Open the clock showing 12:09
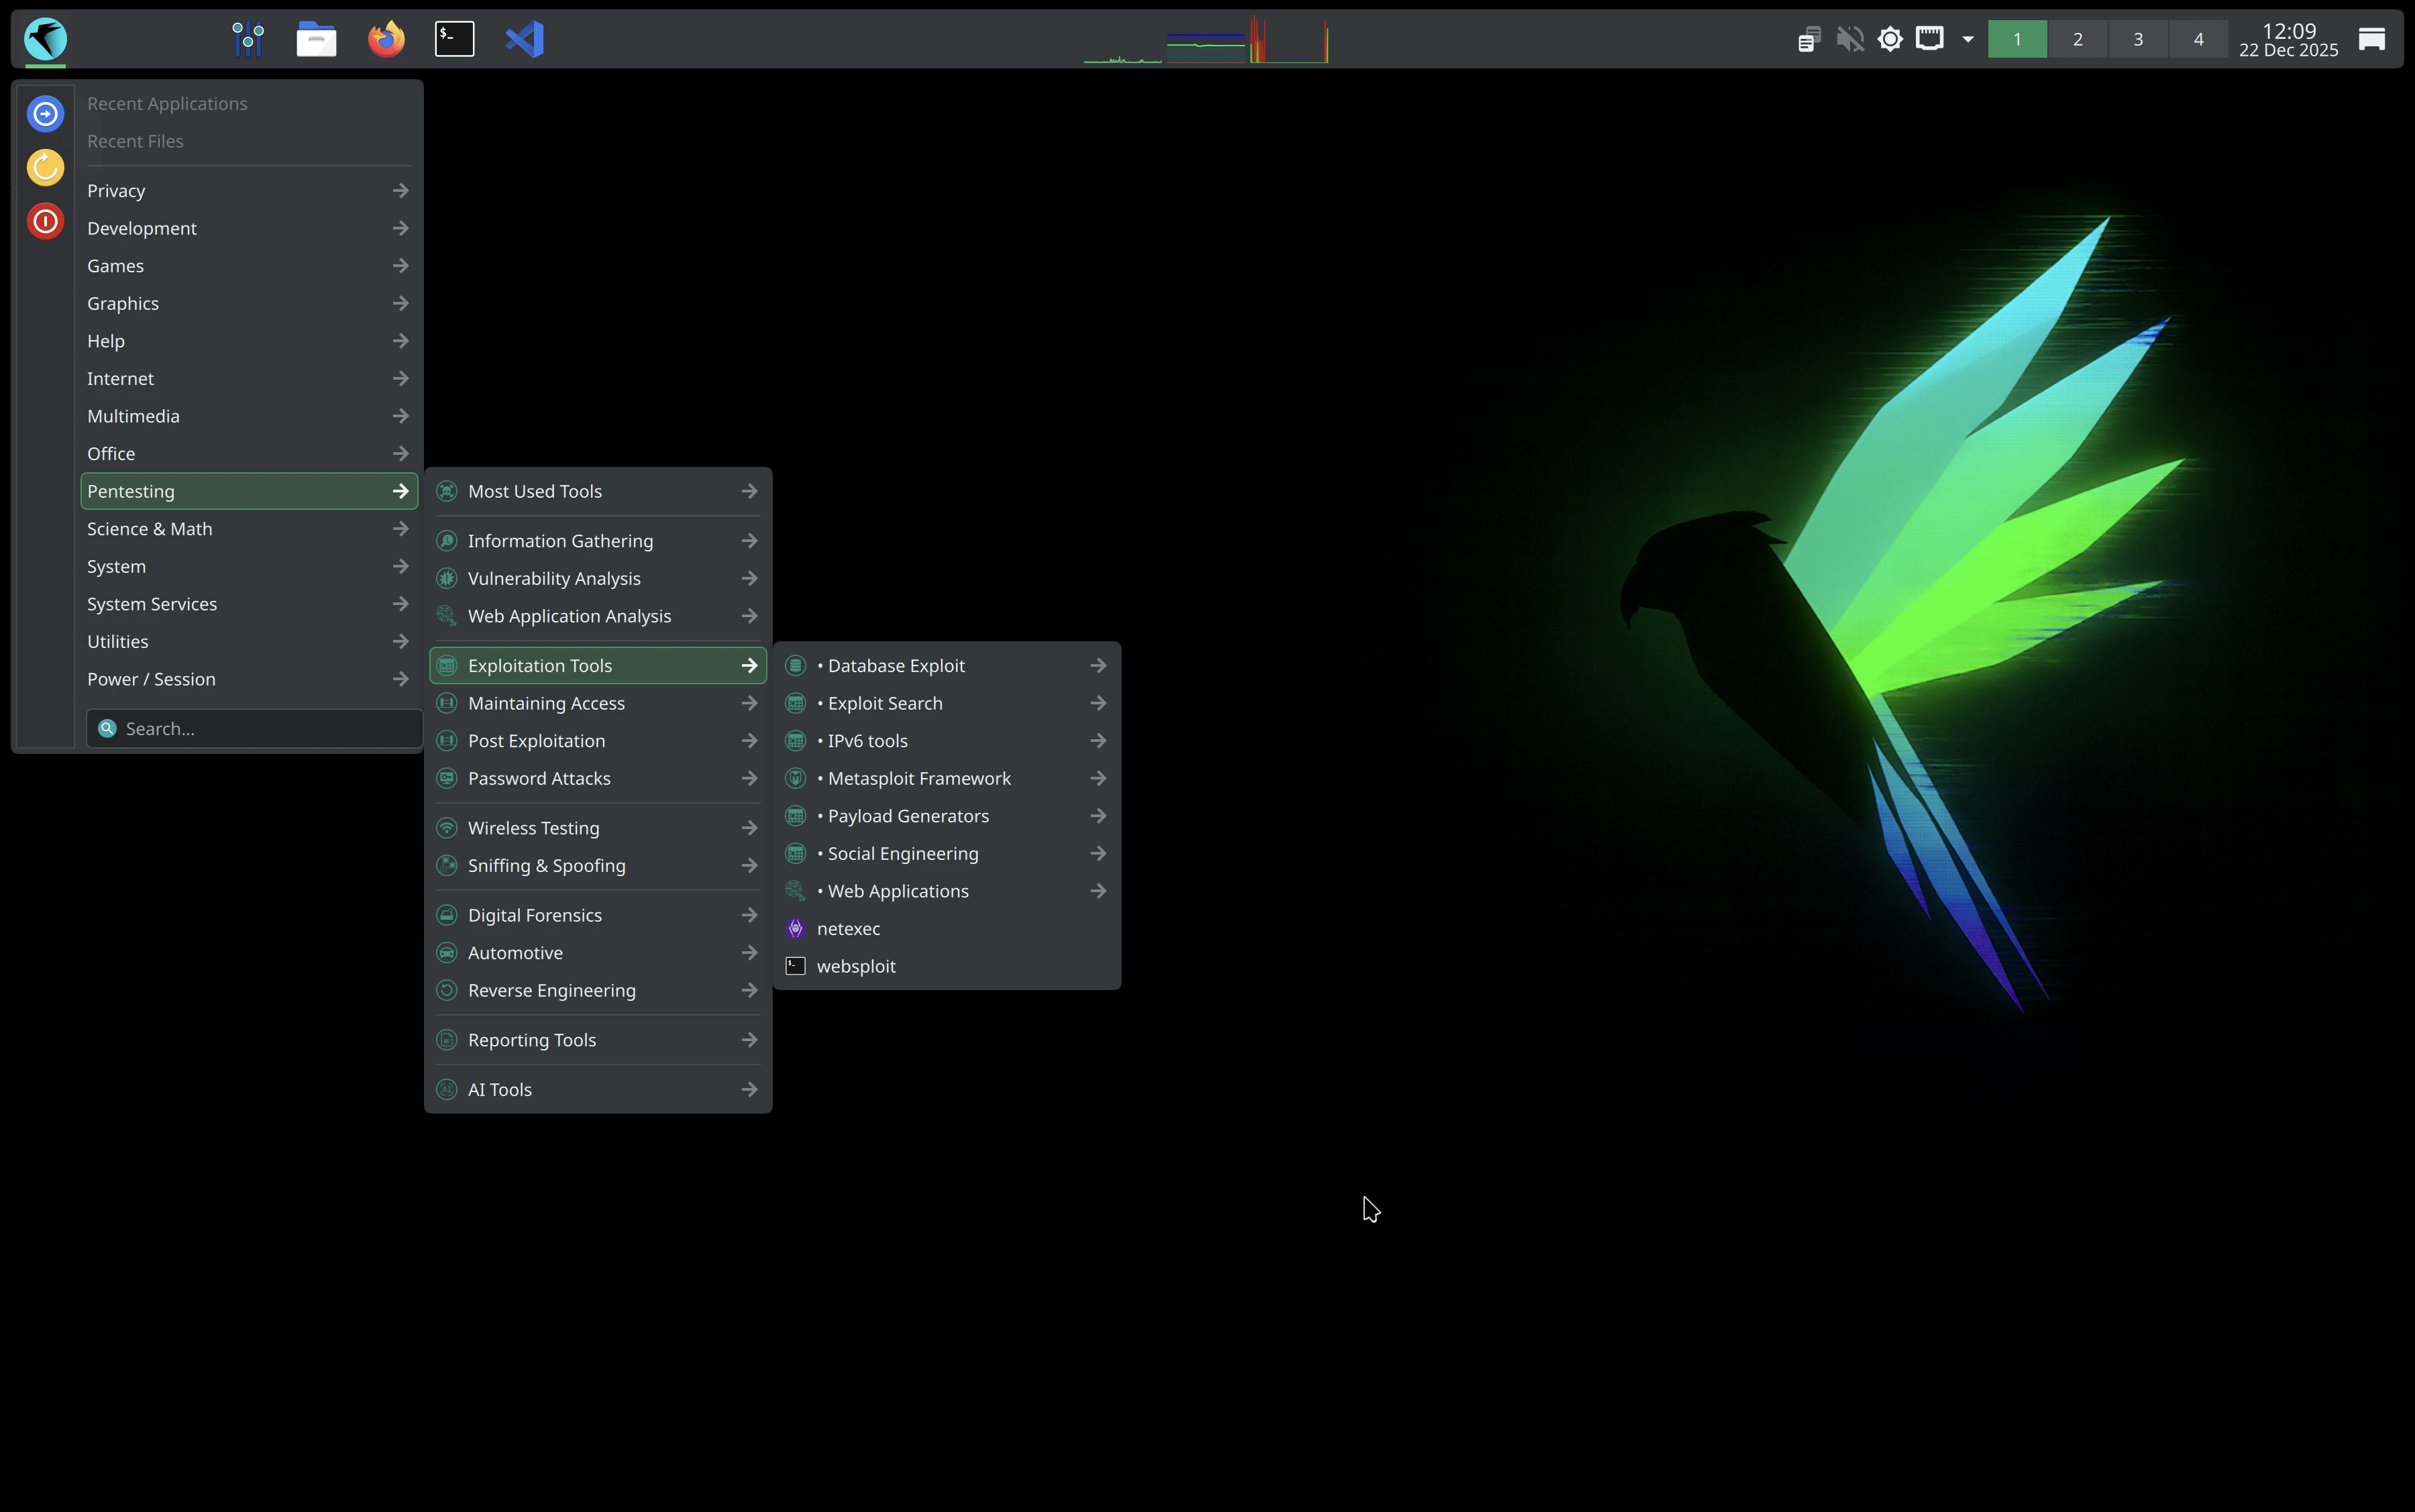The image size is (2415, 1512). point(2288,39)
